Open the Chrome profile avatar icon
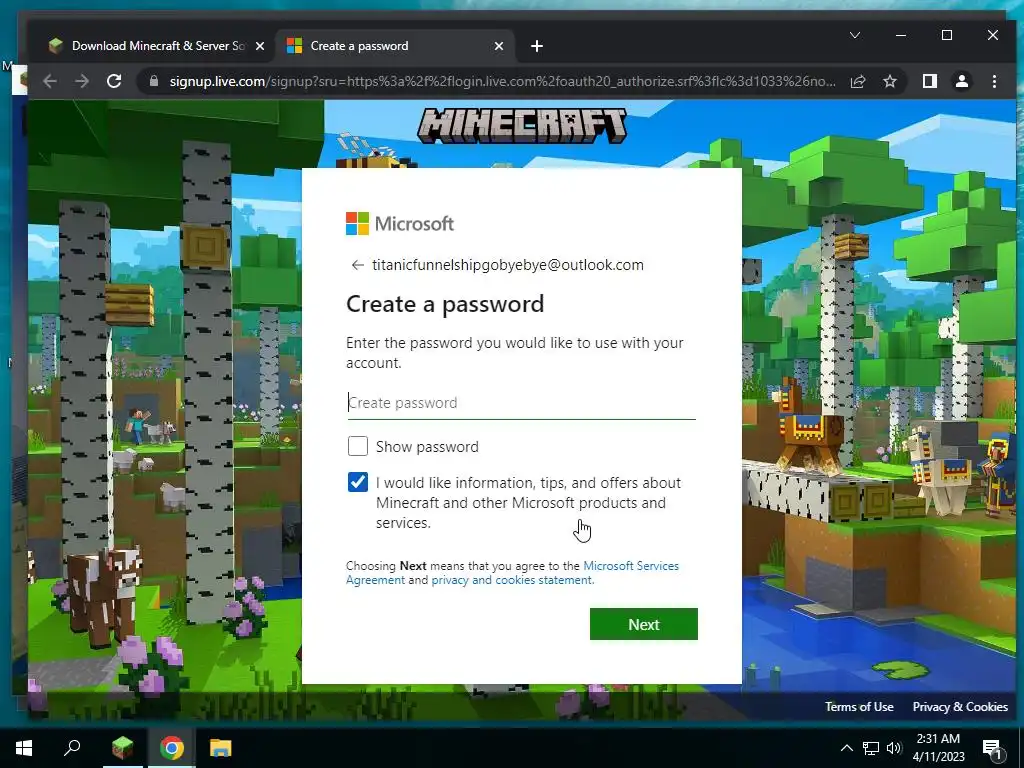The width and height of the screenshot is (1024, 768). click(961, 81)
